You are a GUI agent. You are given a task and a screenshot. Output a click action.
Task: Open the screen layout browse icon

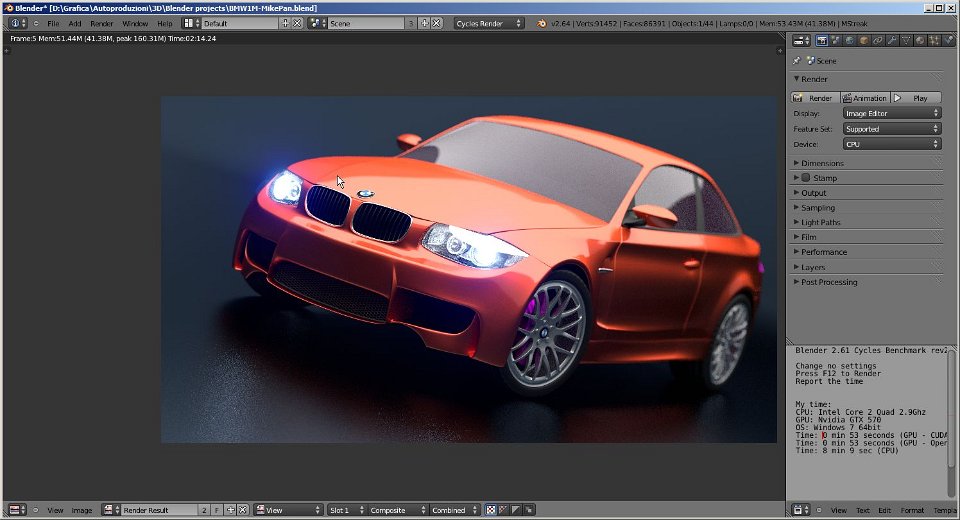pos(192,23)
